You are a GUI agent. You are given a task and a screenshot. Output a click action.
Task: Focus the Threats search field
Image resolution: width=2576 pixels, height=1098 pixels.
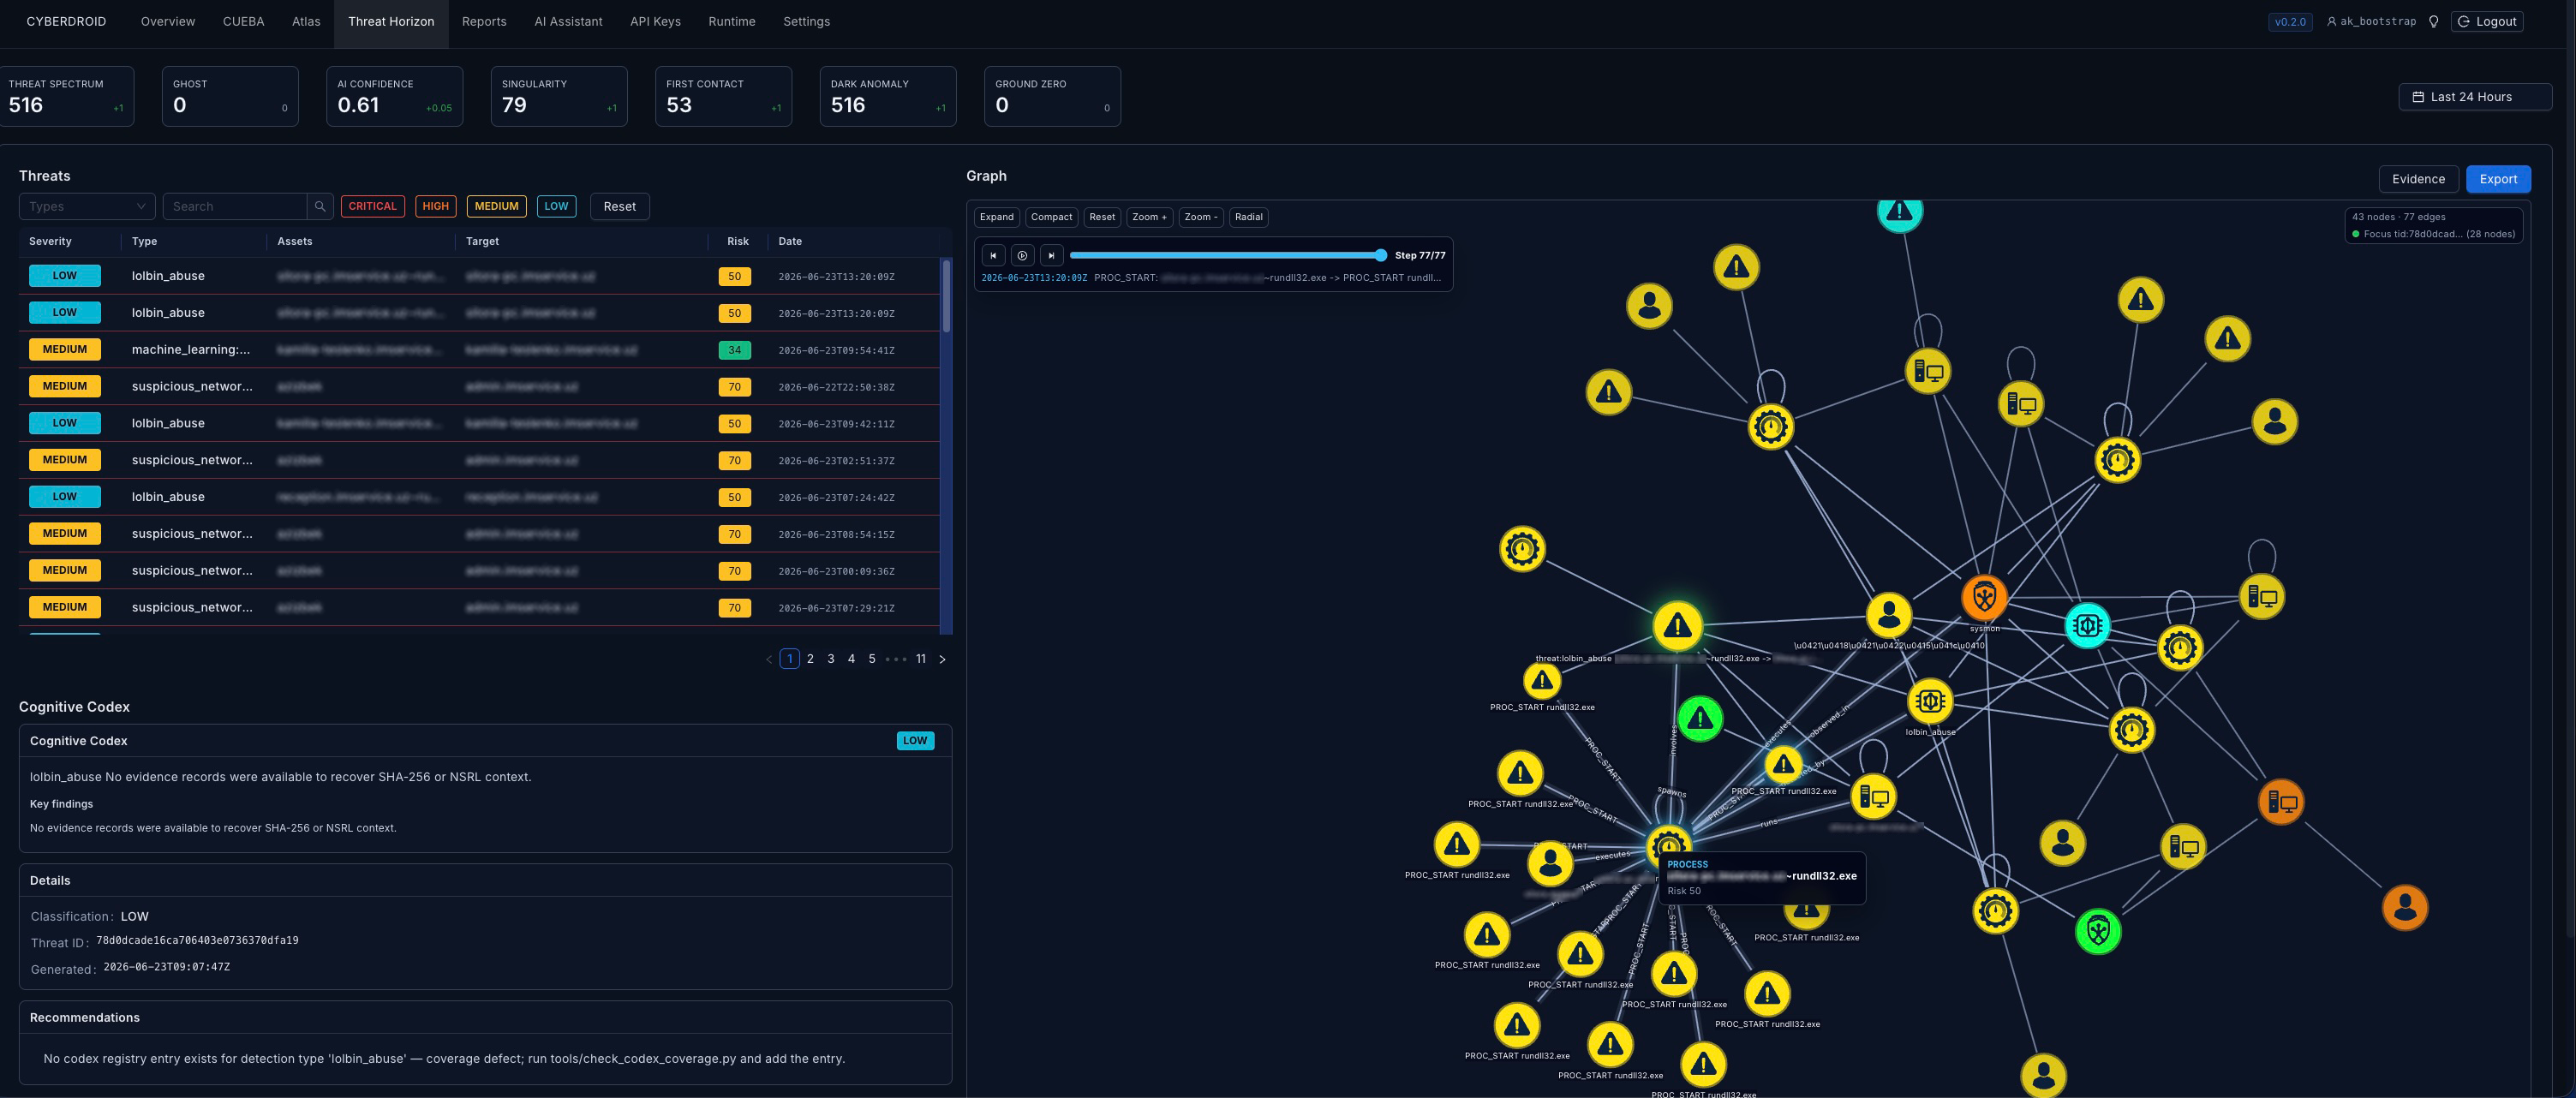(235, 206)
